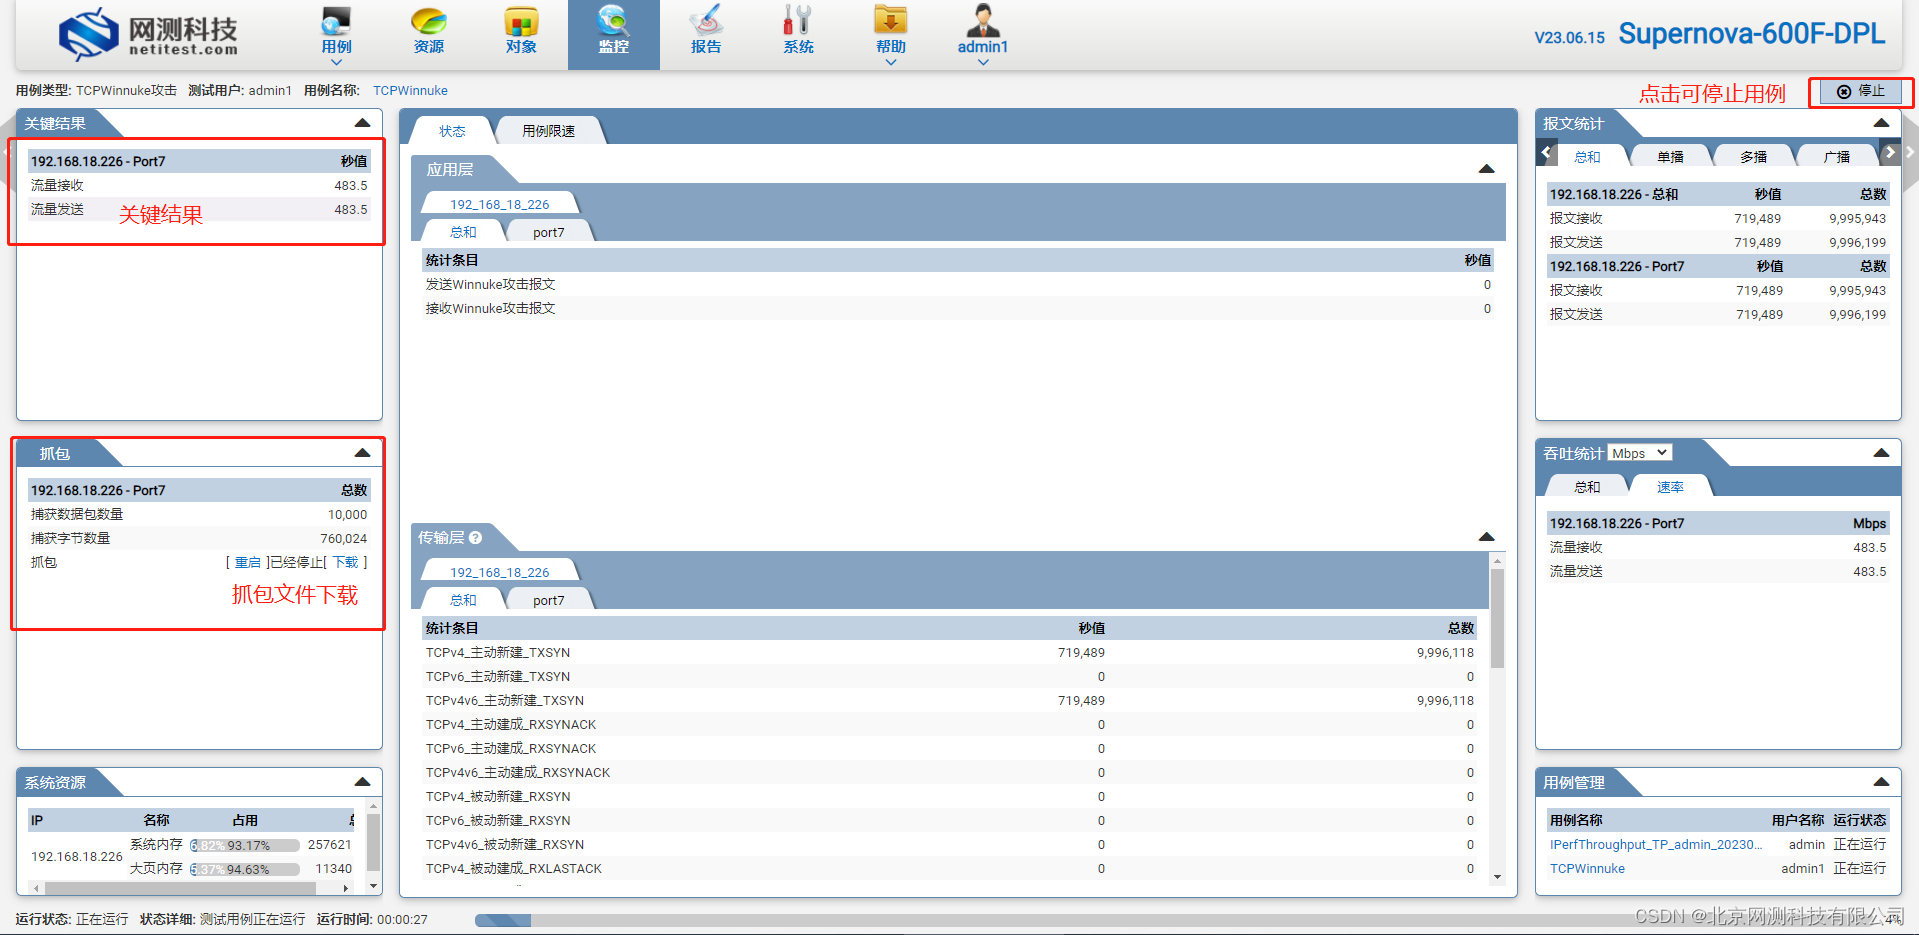This screenshot has width=1919, height=935.
Task: Open the Mbps unit dropdown
Action: (x=1640, y=453)
